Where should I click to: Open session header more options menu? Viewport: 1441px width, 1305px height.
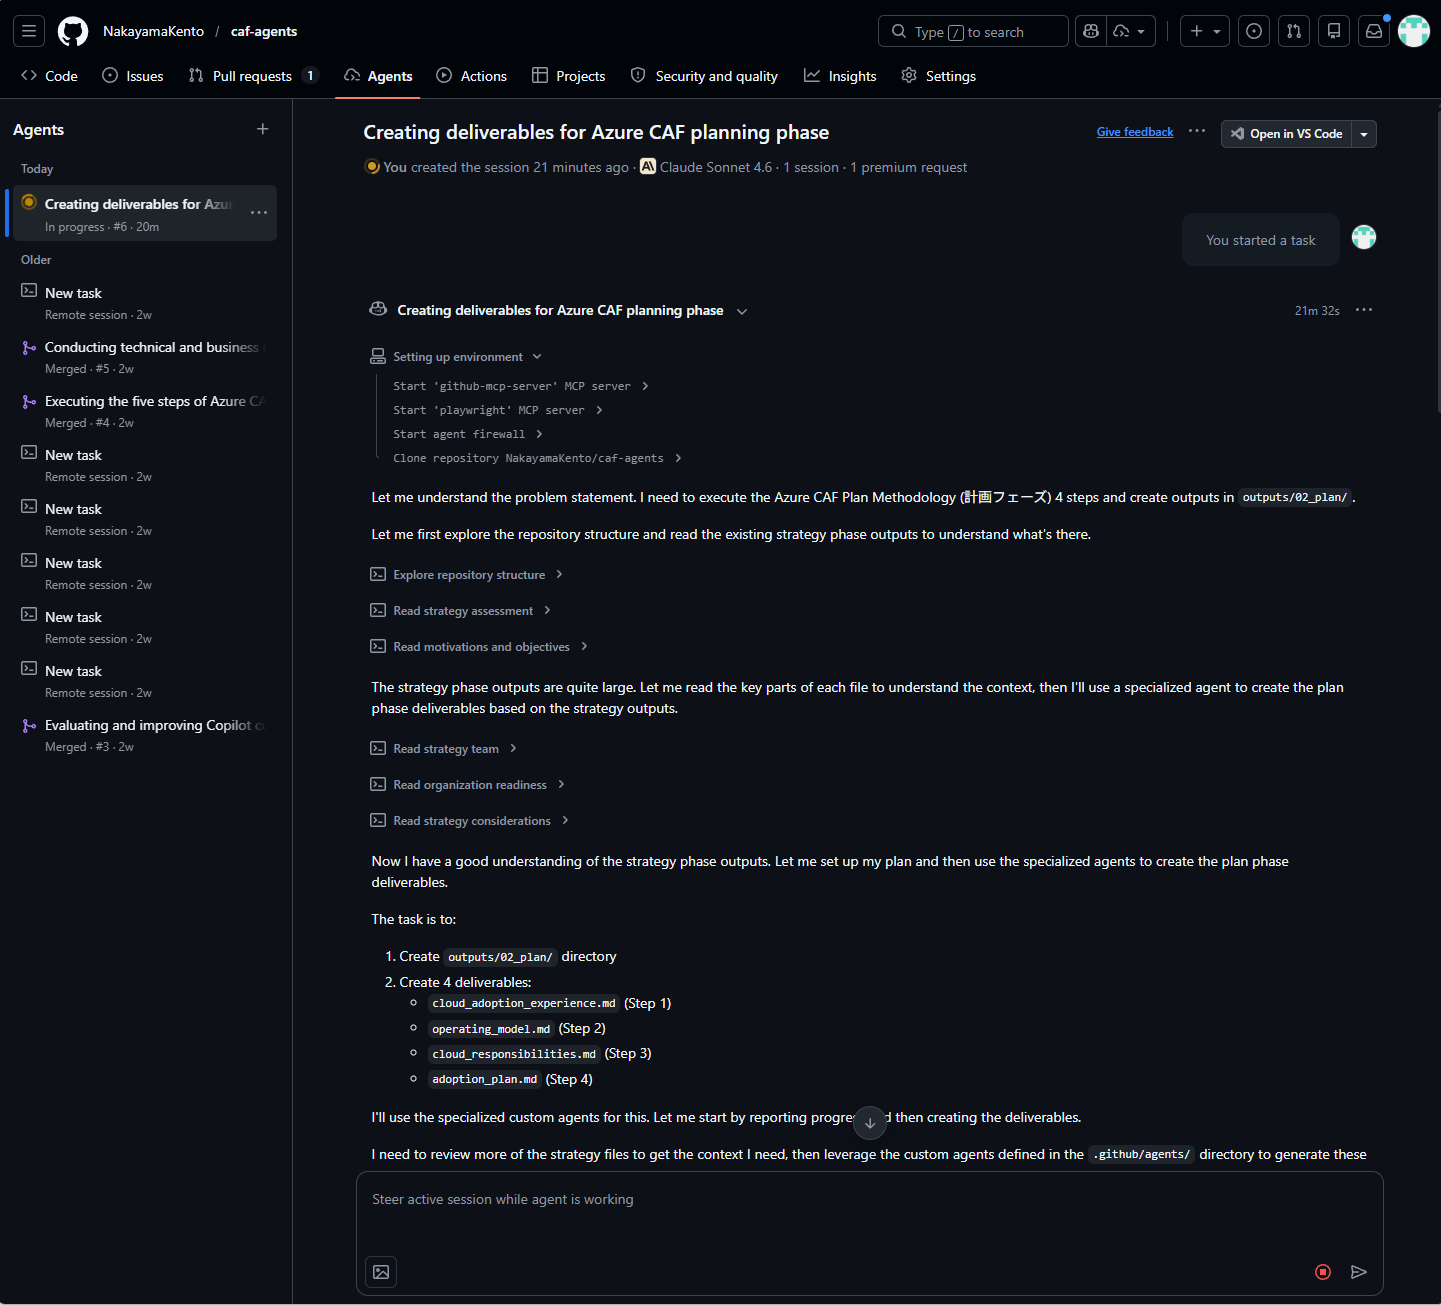(x=1197, y=132)
